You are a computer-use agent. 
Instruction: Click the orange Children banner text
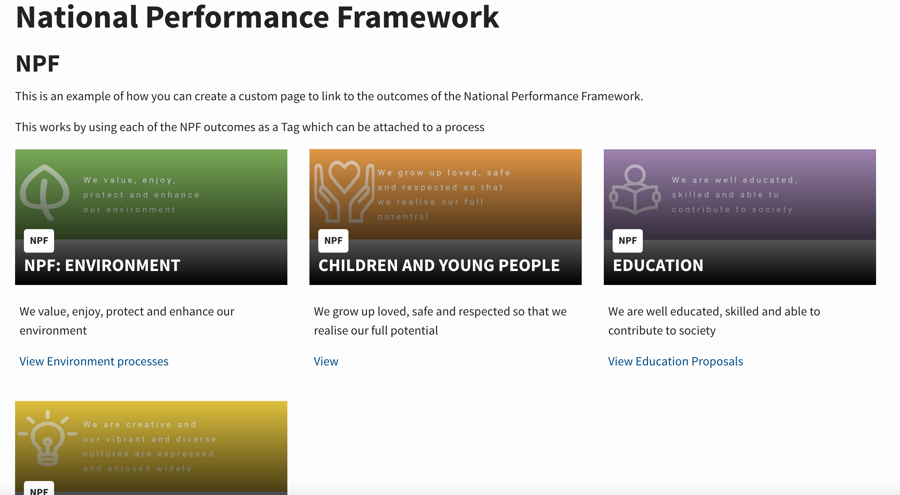[443, 194]
